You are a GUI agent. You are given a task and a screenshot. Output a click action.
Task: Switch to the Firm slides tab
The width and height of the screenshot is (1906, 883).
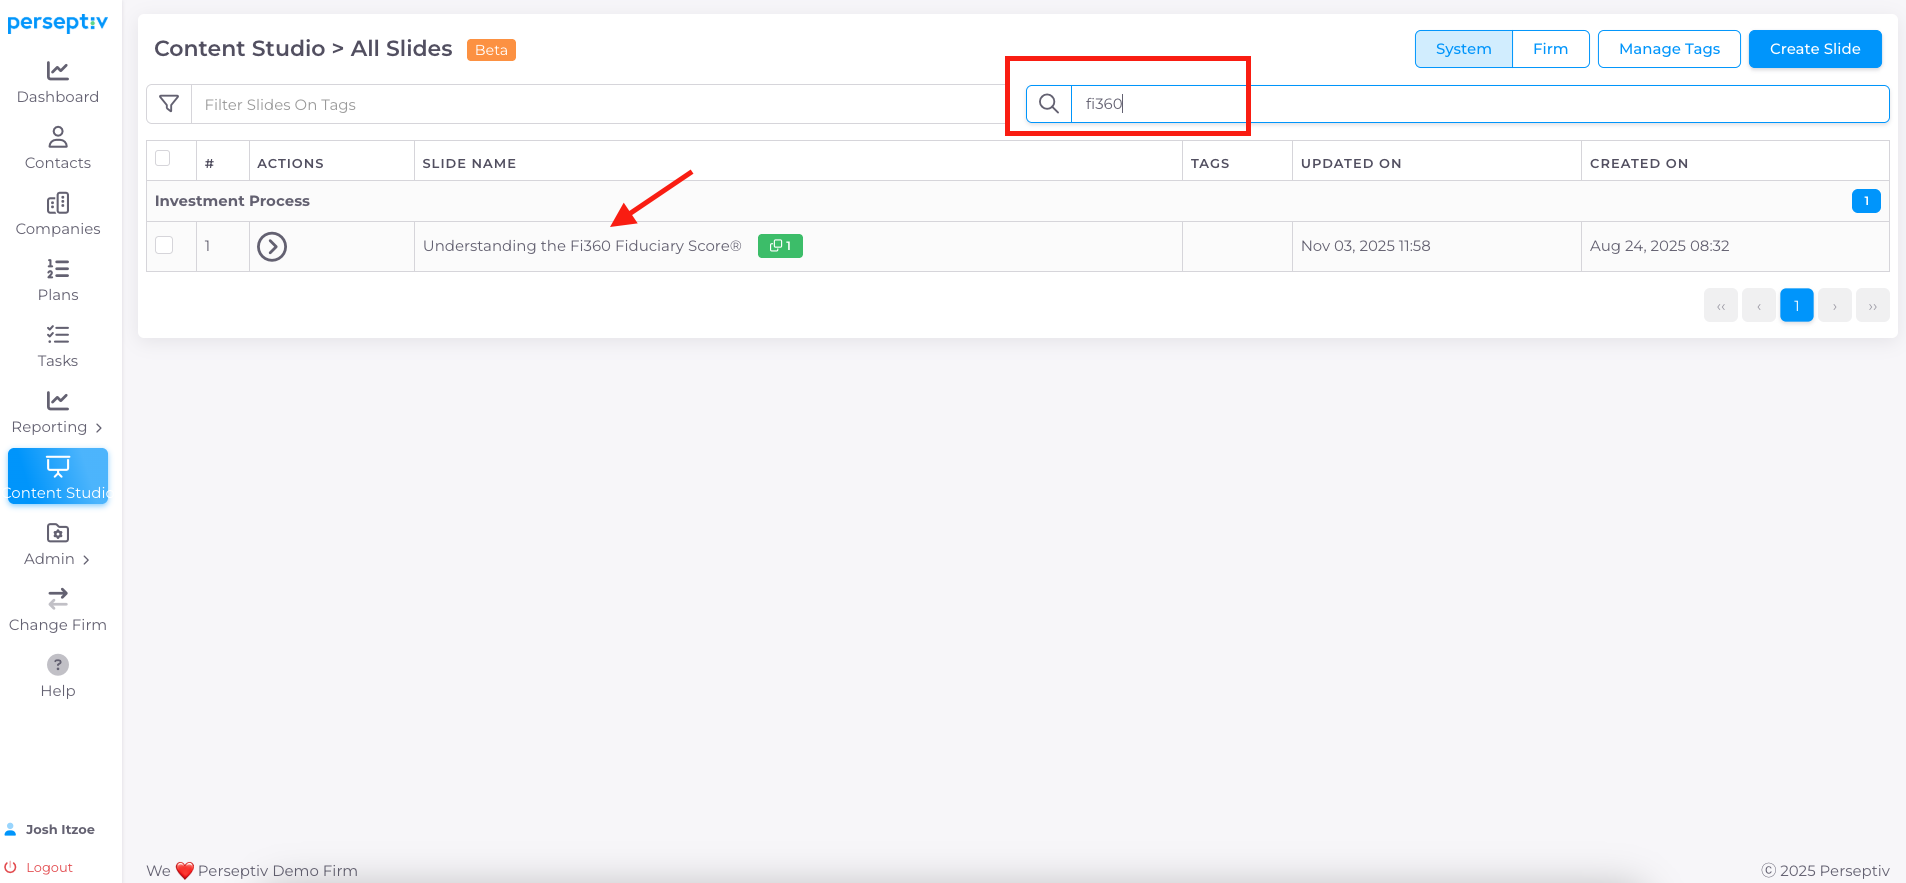[1550, 49]
